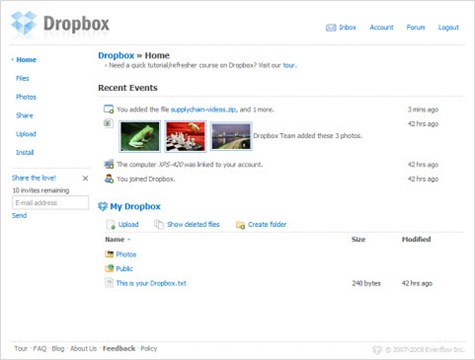Image resolution: width=475 pixels, height=360 pixels.
Task: Click the Size column header
Action: coord(358,239)
